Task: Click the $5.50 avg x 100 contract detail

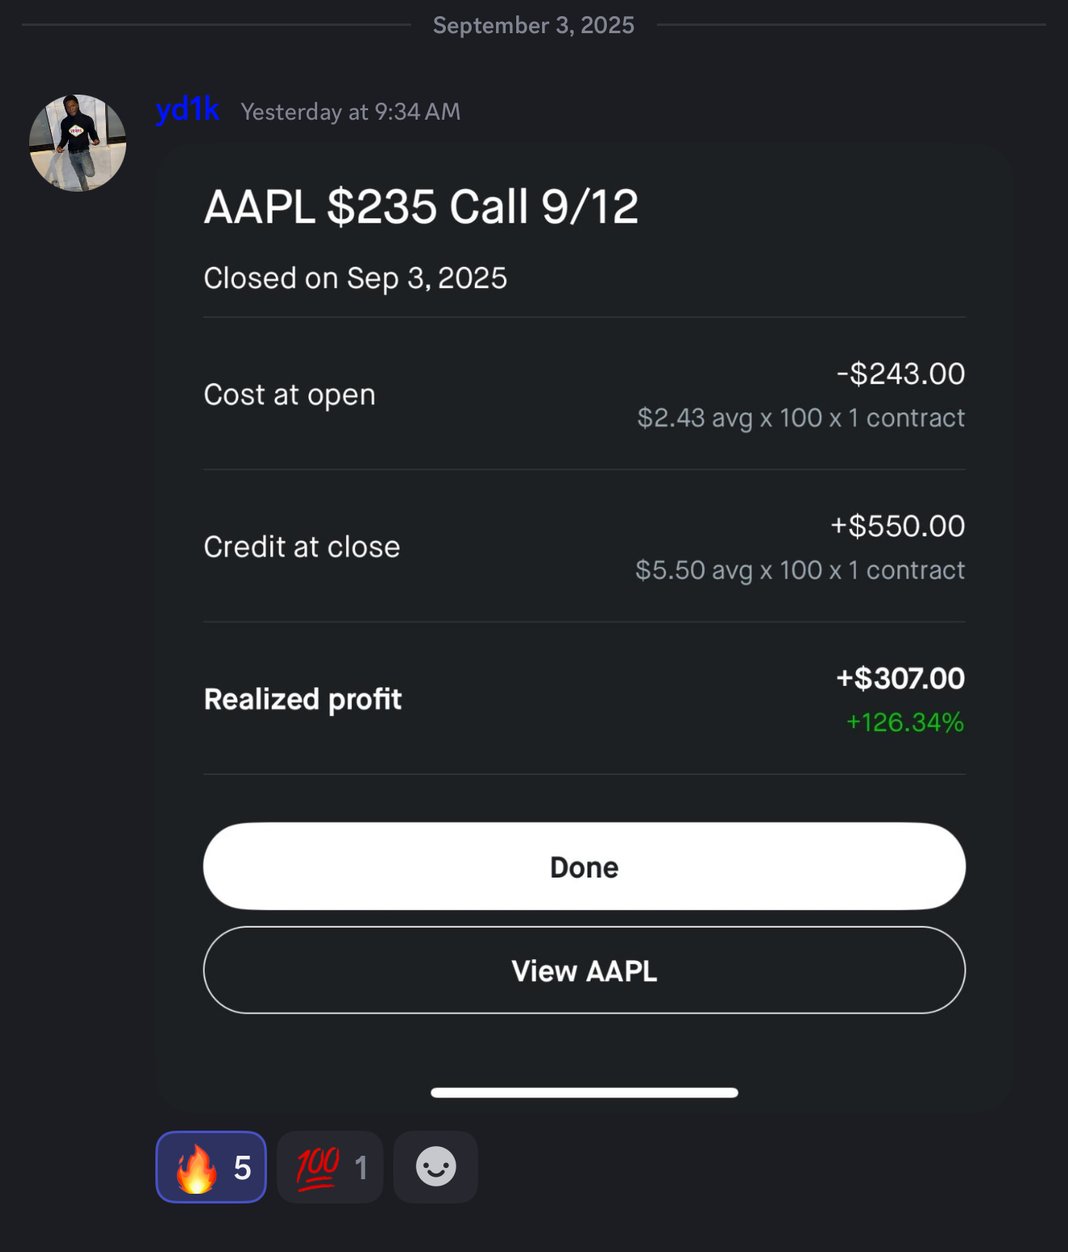Action: [800, 570]
